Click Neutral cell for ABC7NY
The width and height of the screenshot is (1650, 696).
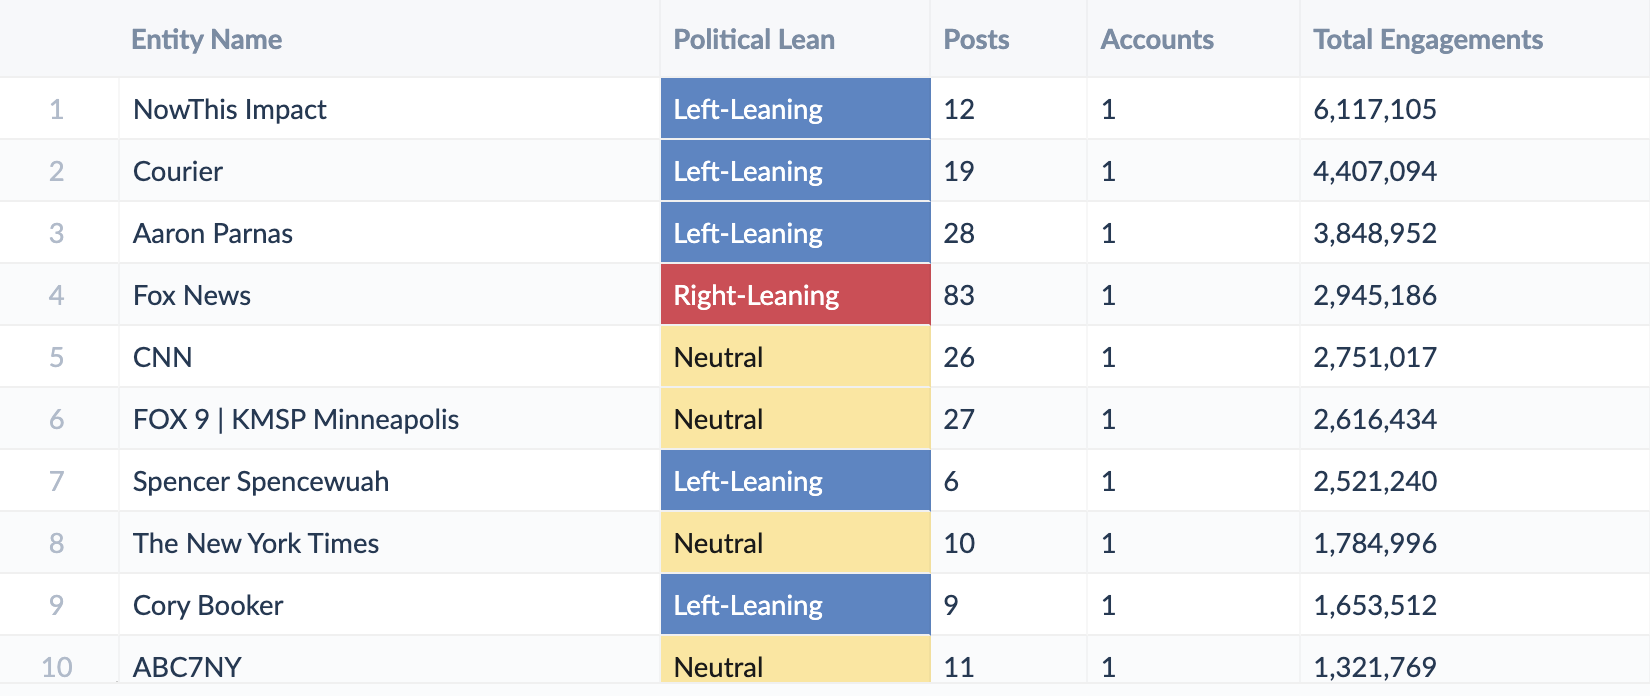(x=796, y=660)
